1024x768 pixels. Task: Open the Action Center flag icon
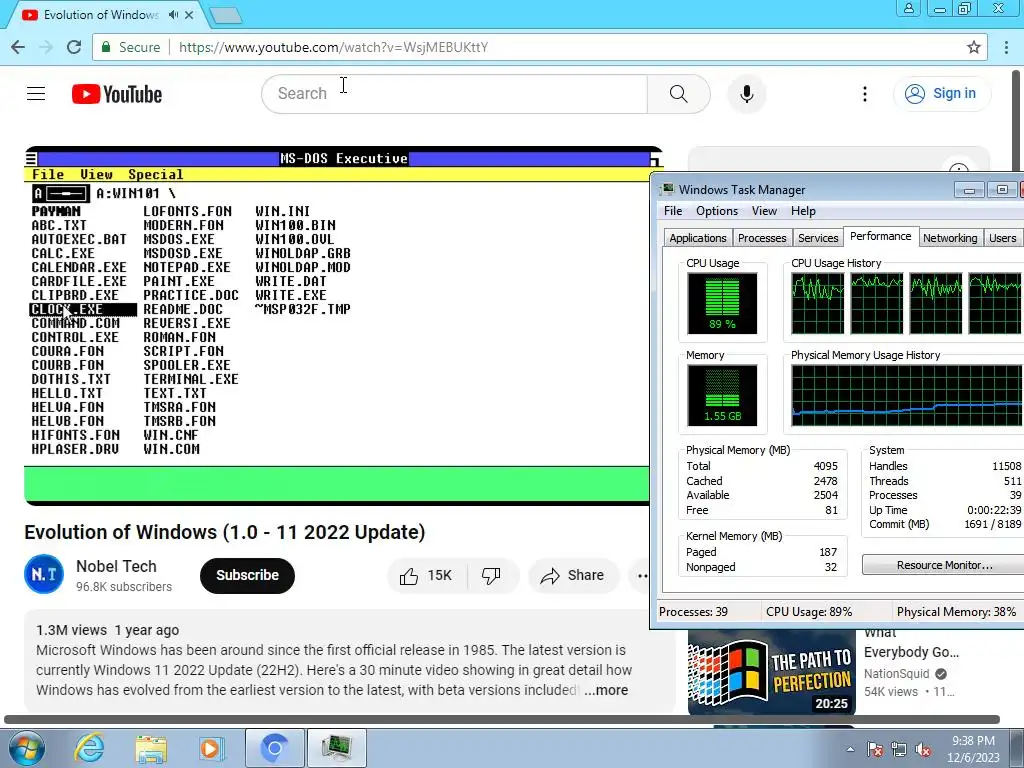click(x=874, y=749)
